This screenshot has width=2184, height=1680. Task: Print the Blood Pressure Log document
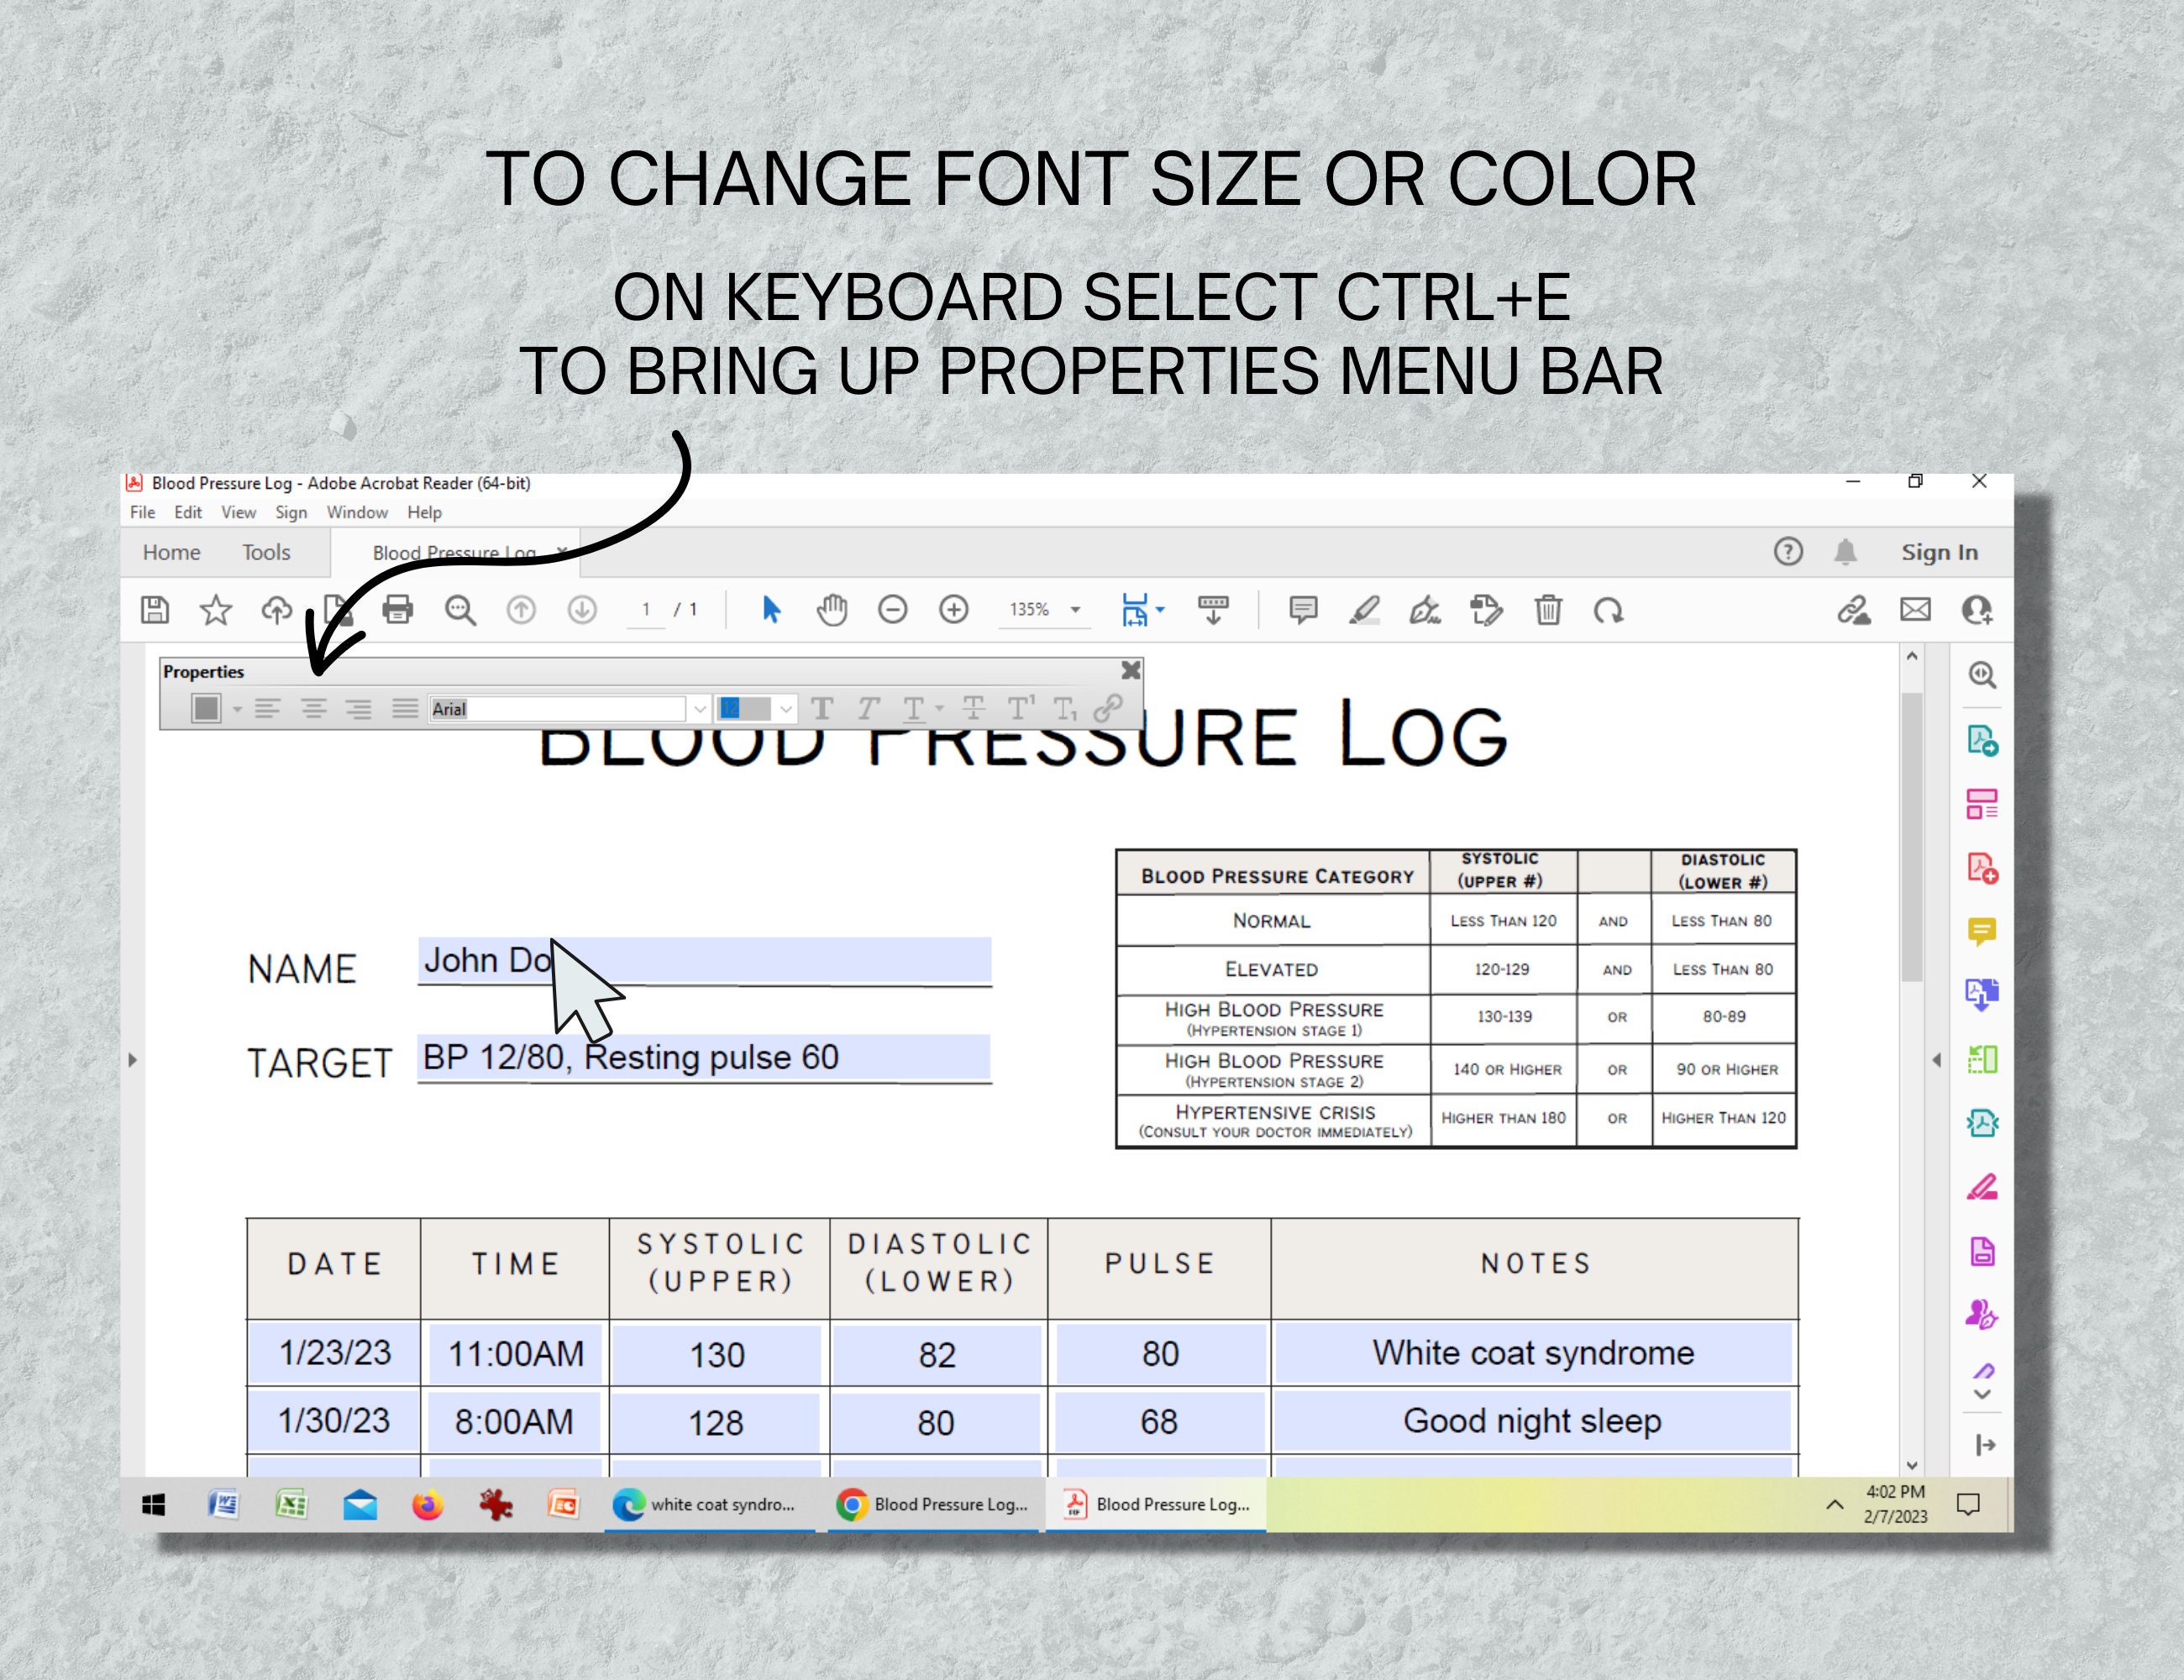click(x=399, y=610)
